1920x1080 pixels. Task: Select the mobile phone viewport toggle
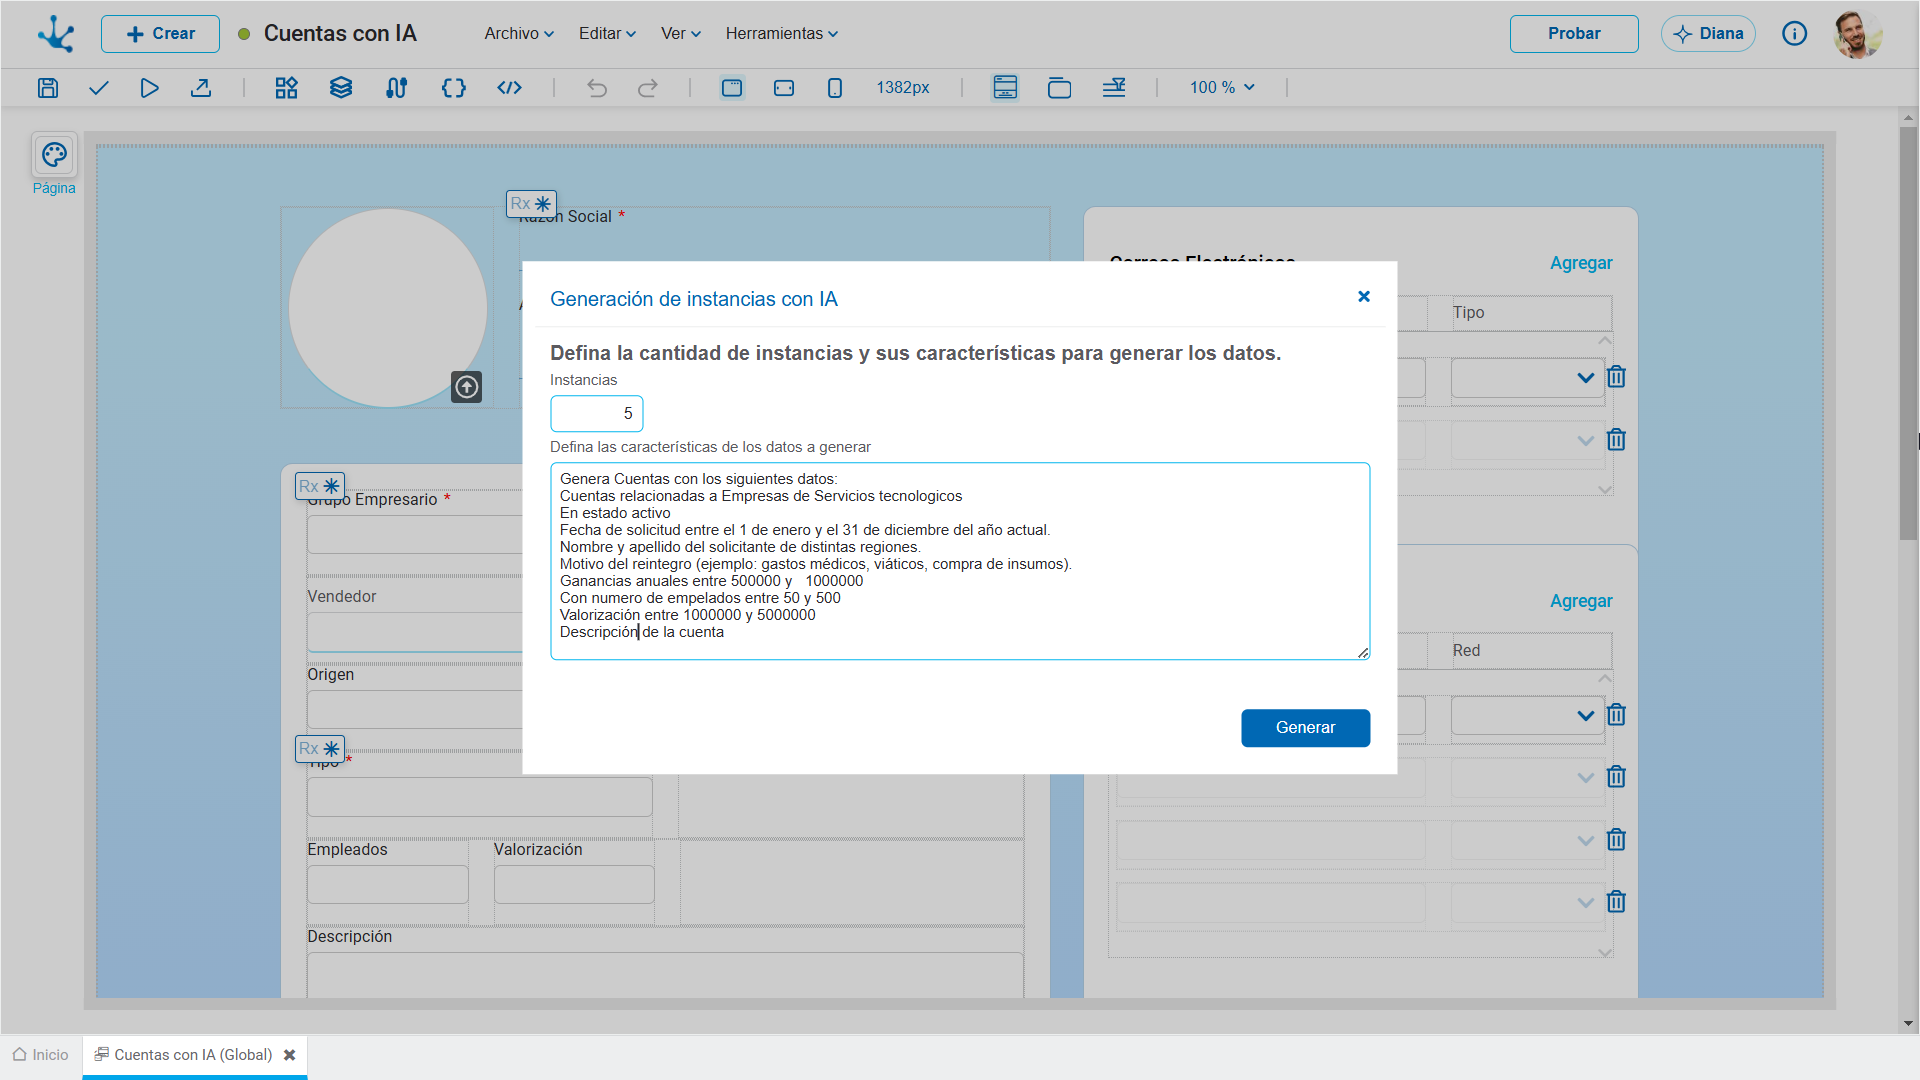(x=835, y=88)
